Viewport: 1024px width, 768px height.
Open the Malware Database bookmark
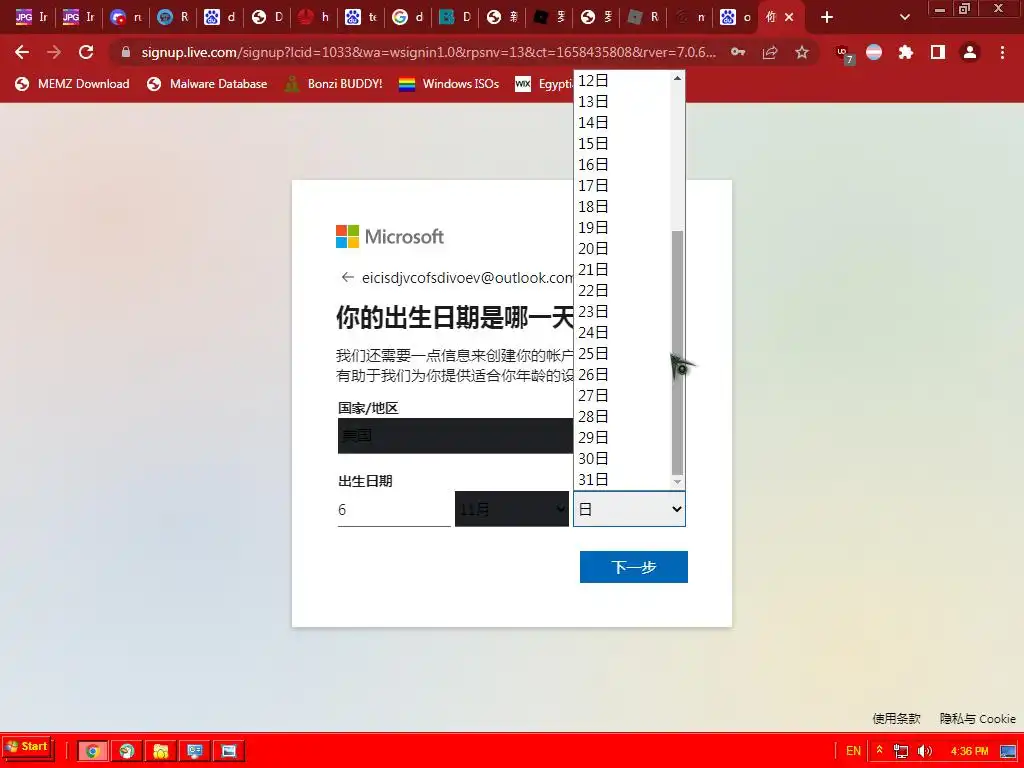[x=208, y=84]
